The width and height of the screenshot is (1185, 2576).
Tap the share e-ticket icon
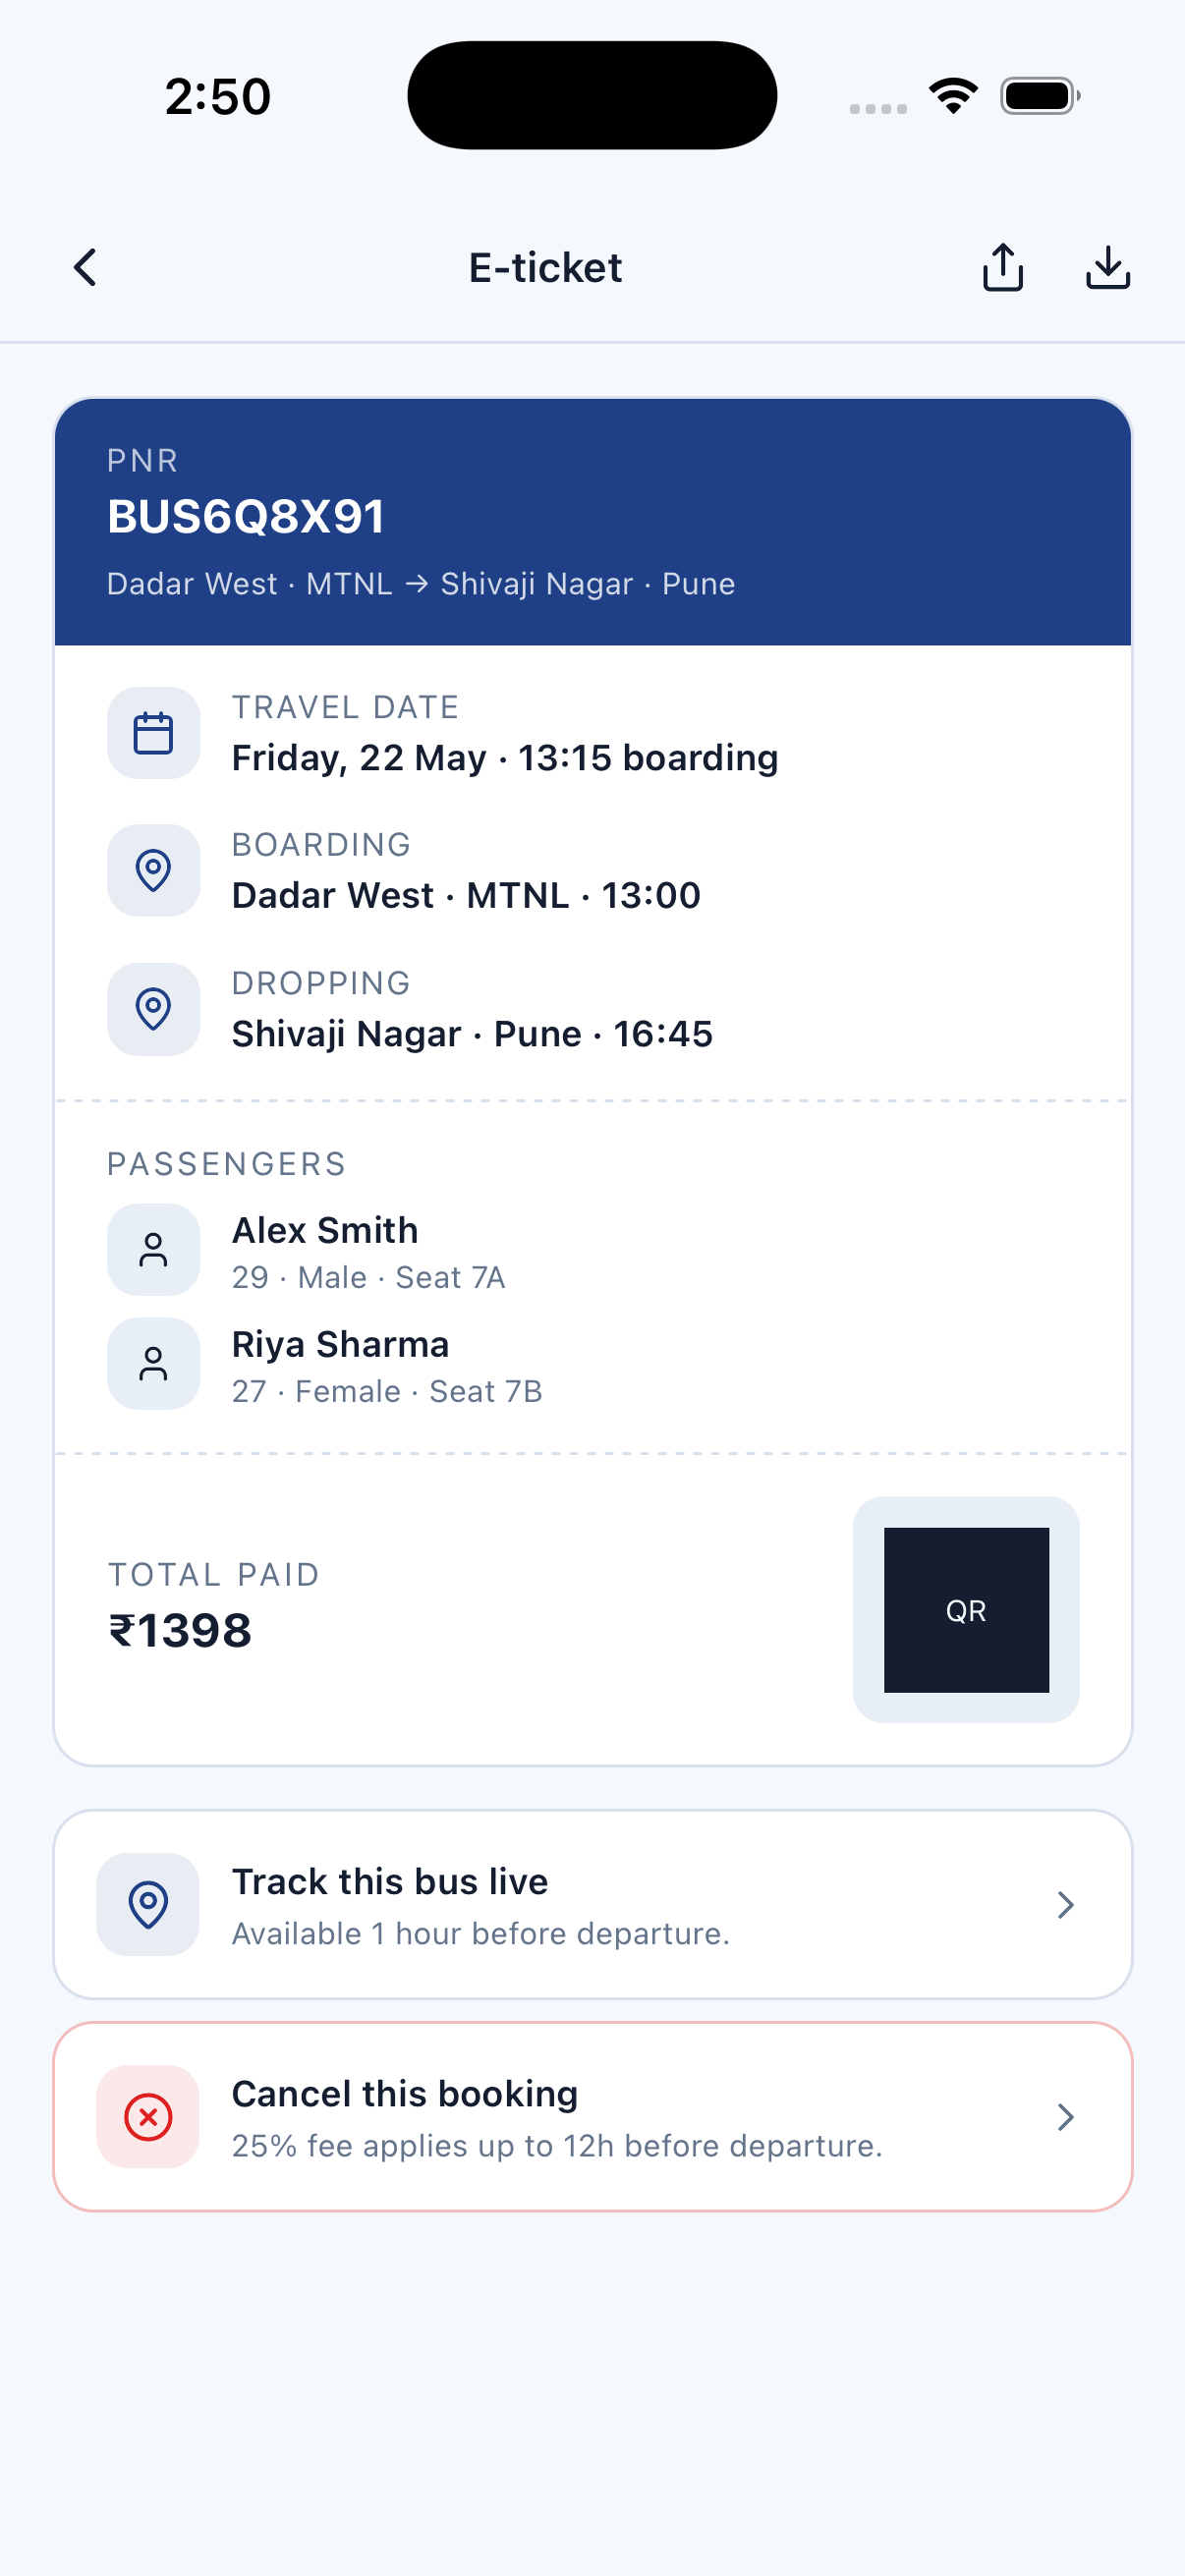(1002, 268)
